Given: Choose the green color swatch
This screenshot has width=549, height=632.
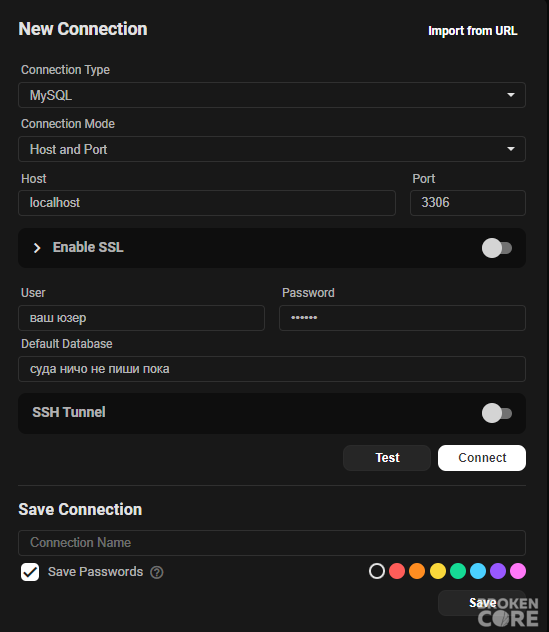Looking at the screenshot, I should tap(458, 571).
